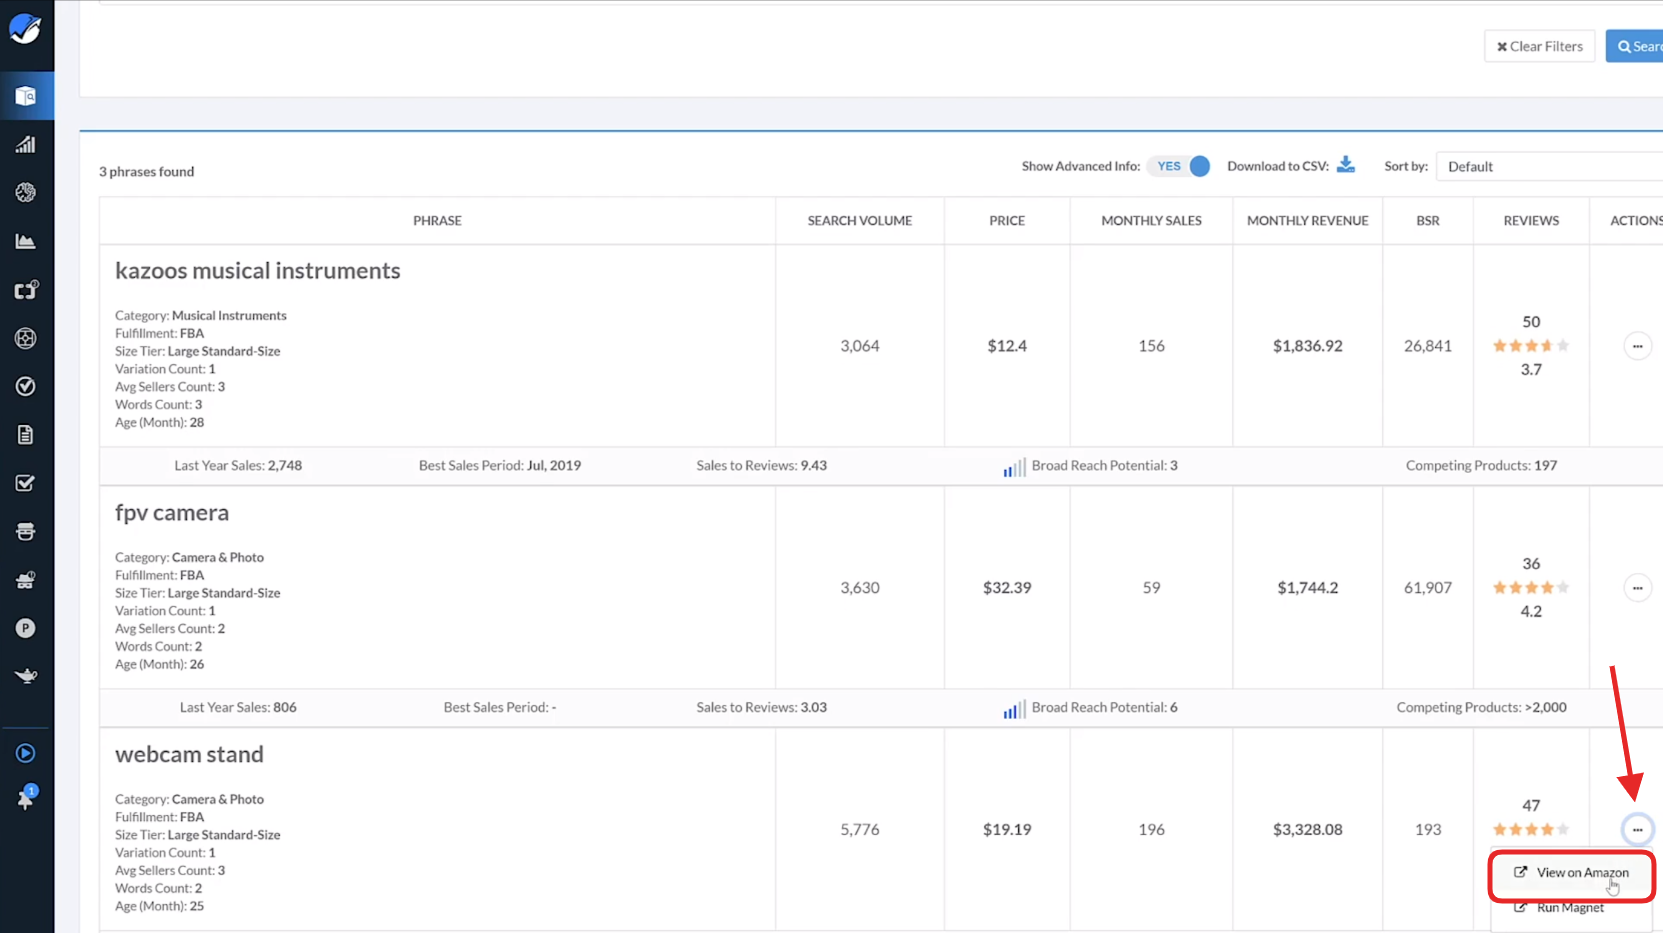Image resolution: width=1663 pixels, height=933 pixels.
Task: Open the genie lamp sidebar icon
Action: 26,676
